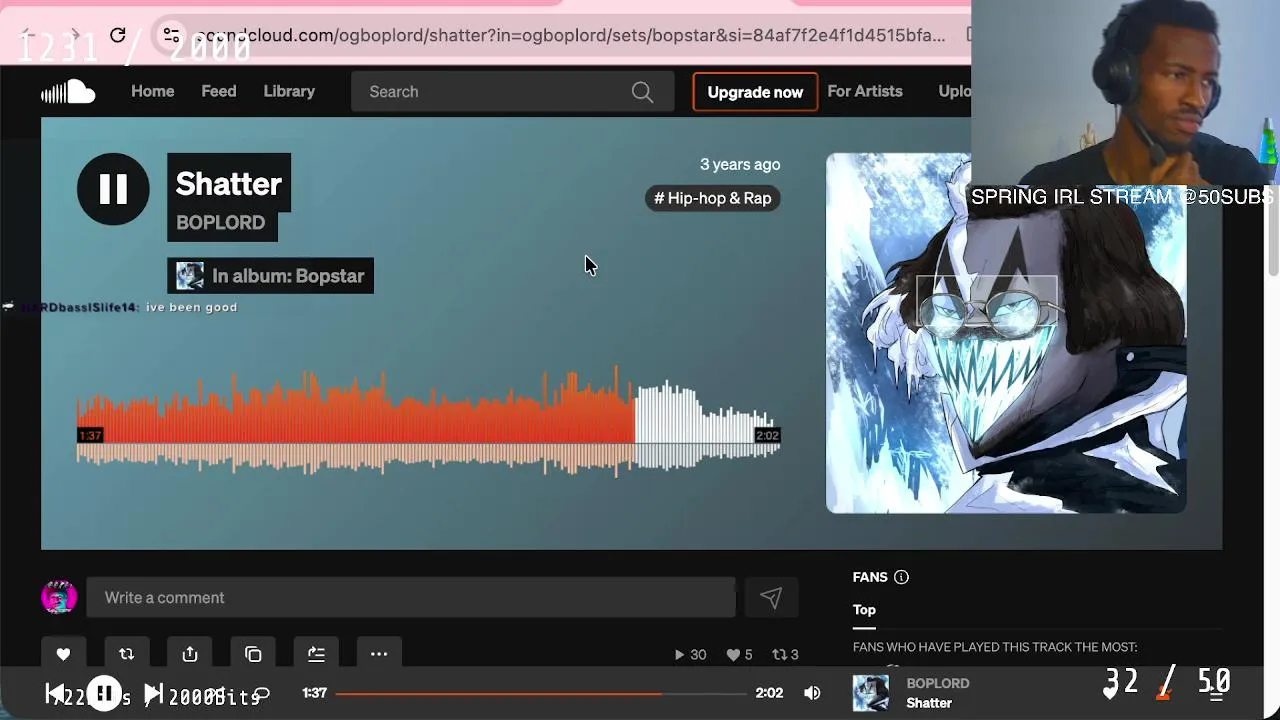Go to the Feed page

tap(218, 91)
